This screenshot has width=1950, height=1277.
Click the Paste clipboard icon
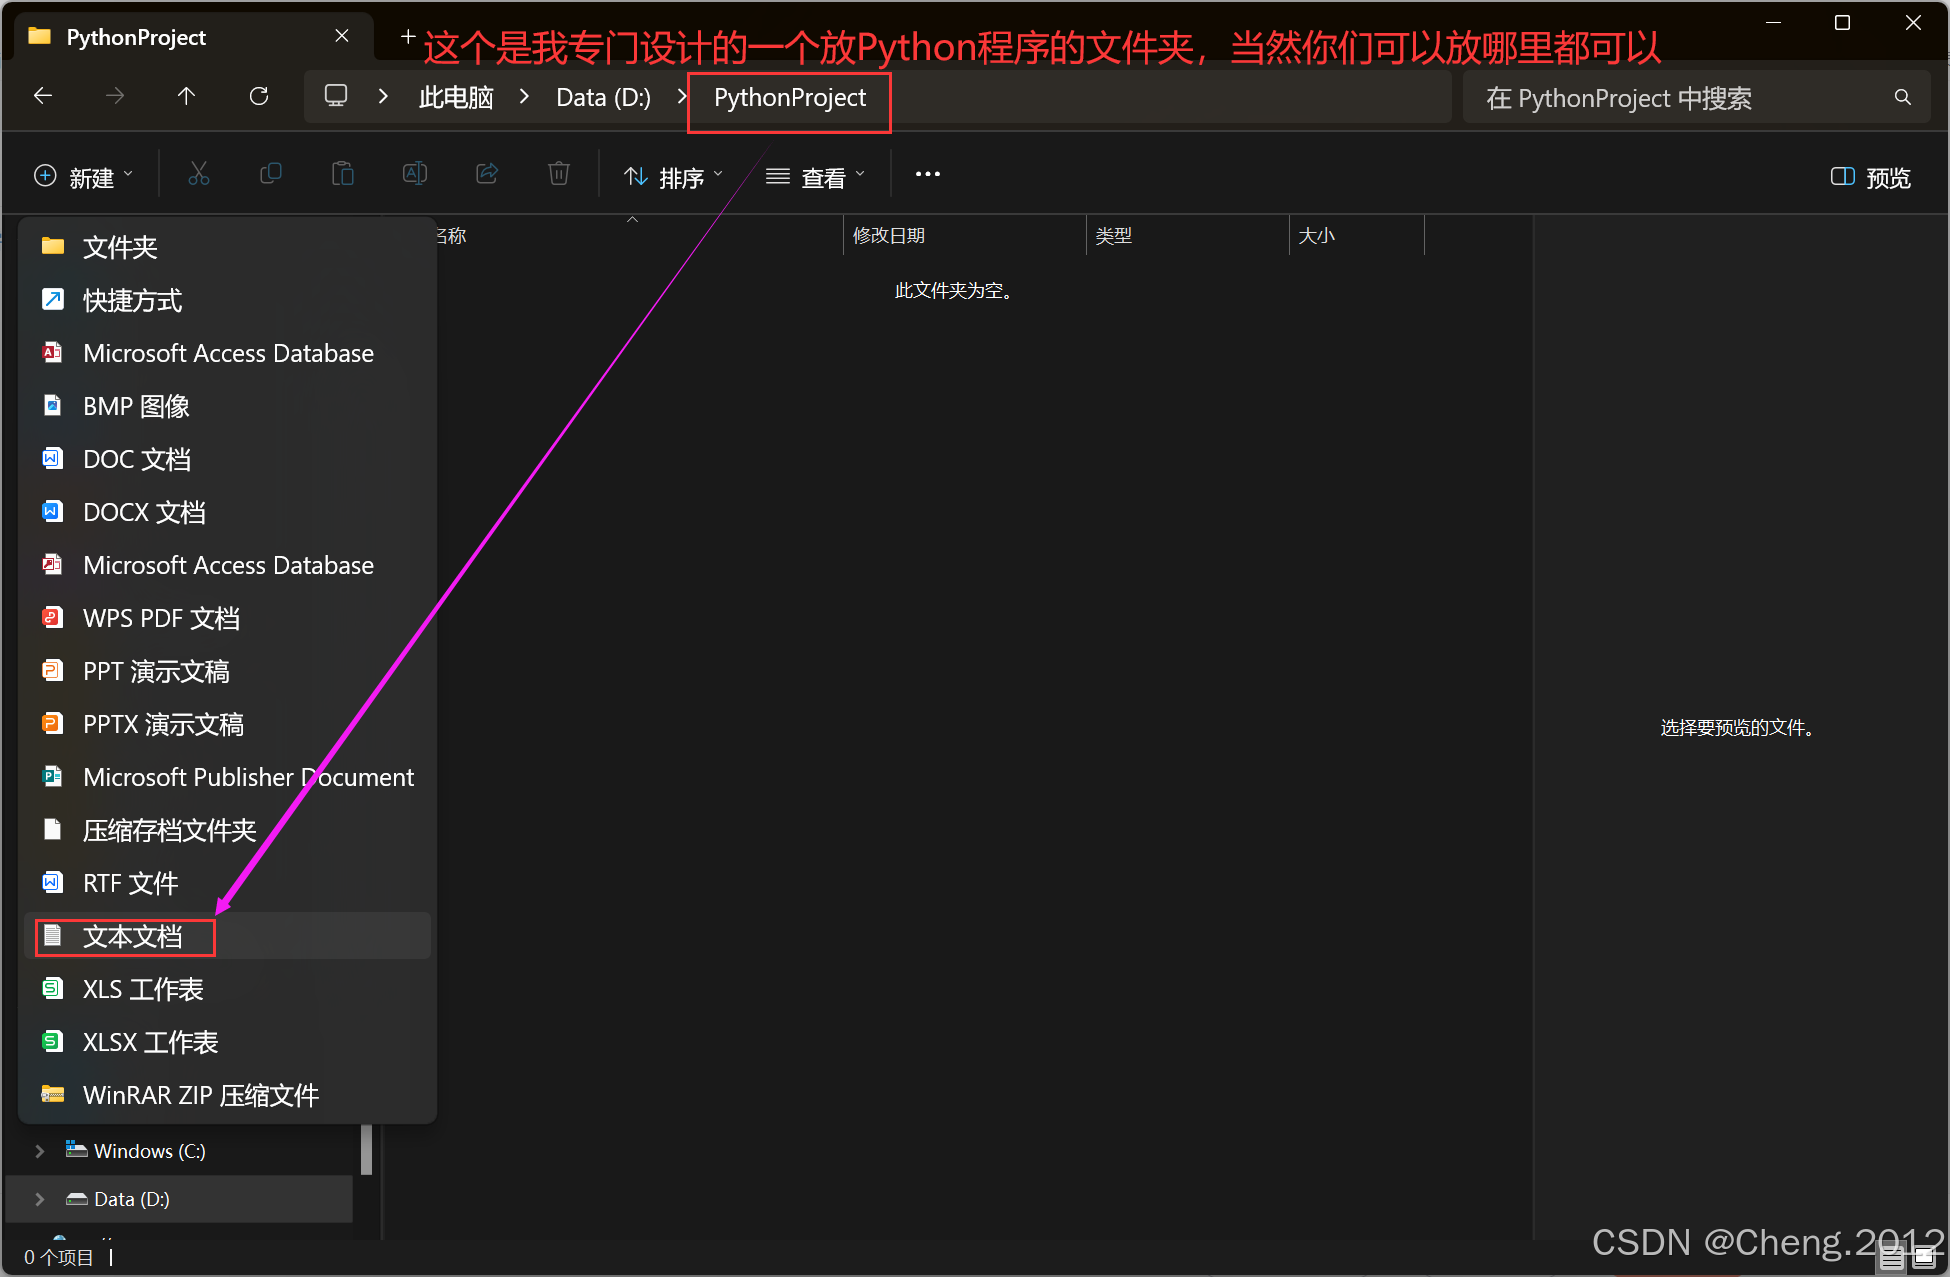click(x=343, y=175)
